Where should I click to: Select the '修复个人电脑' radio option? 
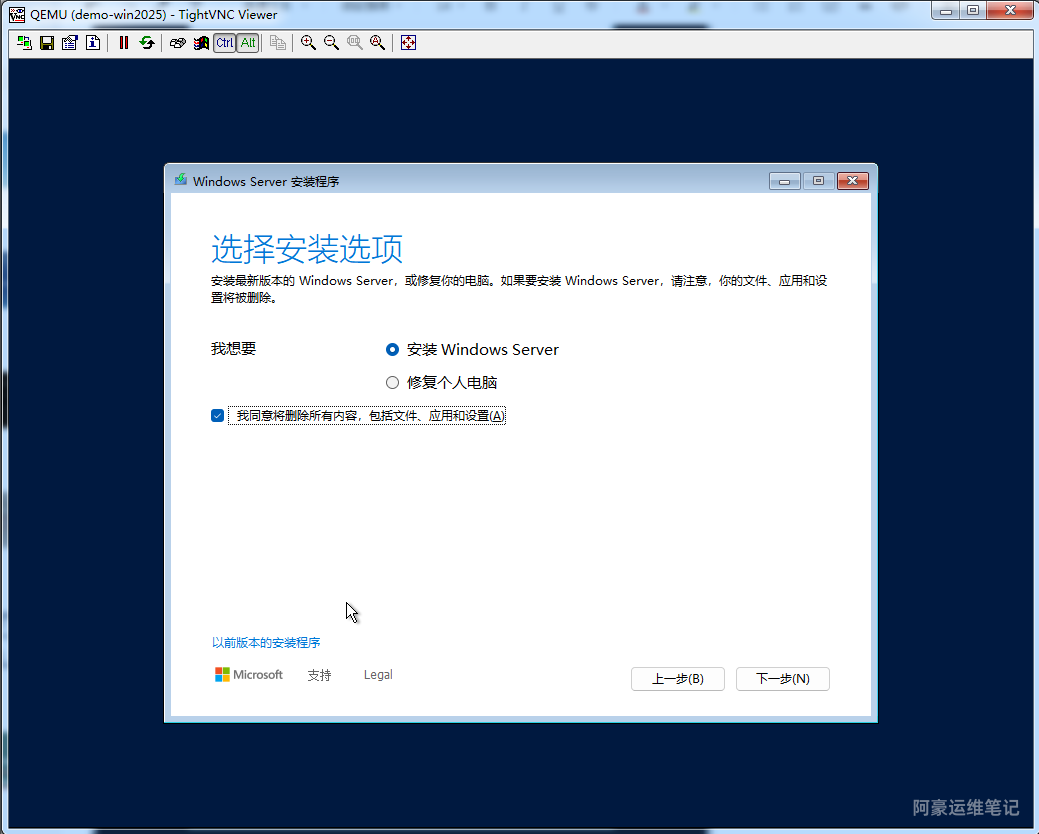(x=392, y=382)
